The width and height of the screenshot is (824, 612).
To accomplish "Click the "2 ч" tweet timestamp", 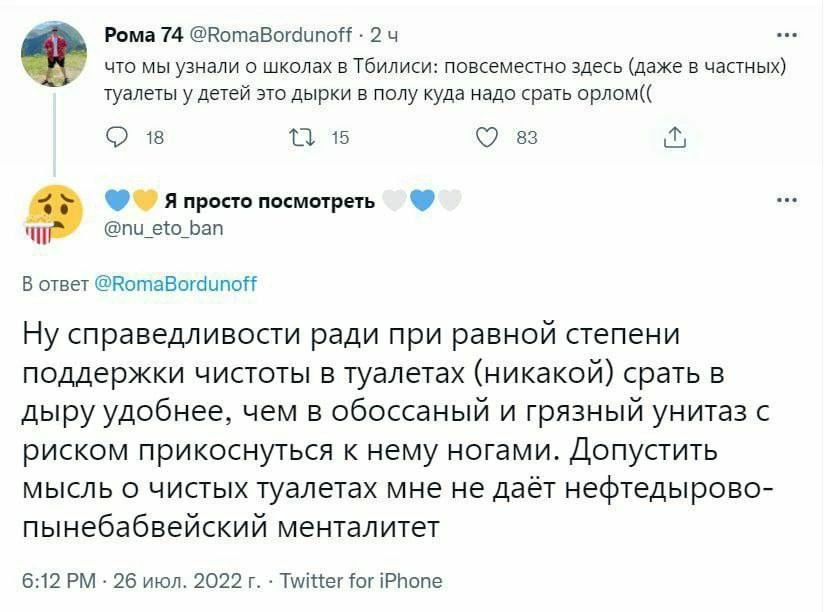I will (x=385, y=36).
